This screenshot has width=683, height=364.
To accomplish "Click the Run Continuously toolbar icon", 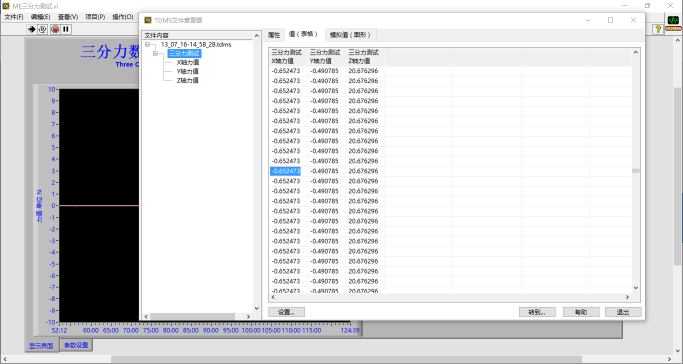I will pyautogui.click(x=43, y=29).
